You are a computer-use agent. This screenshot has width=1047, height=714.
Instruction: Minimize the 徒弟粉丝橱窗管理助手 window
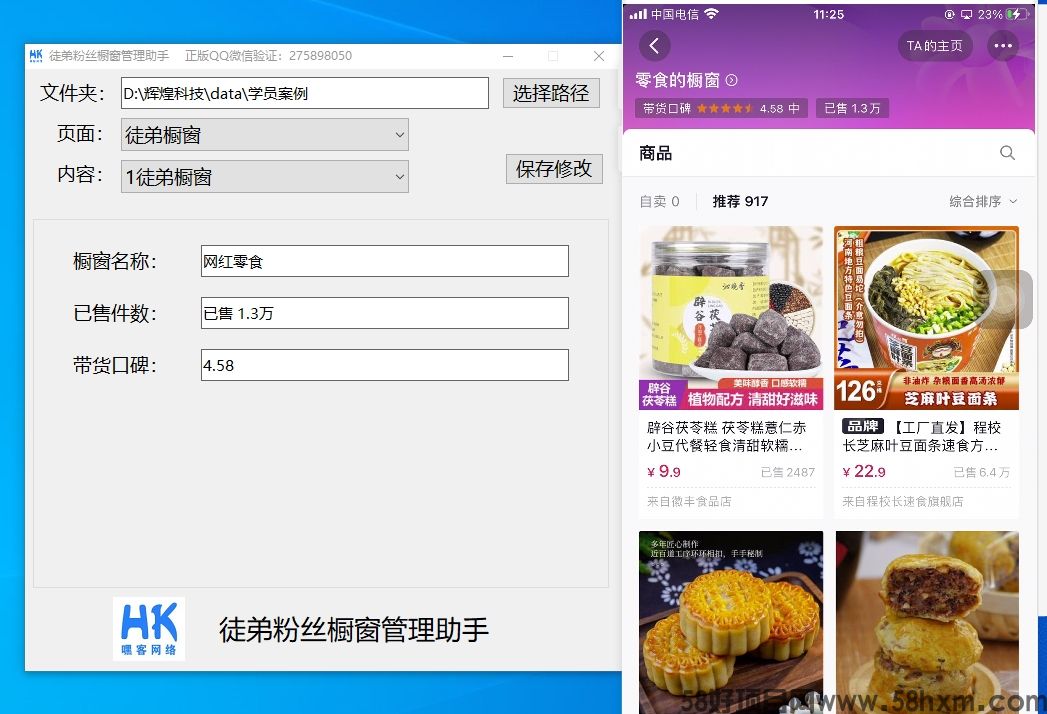pyautogui.click(x=508, y=56)
